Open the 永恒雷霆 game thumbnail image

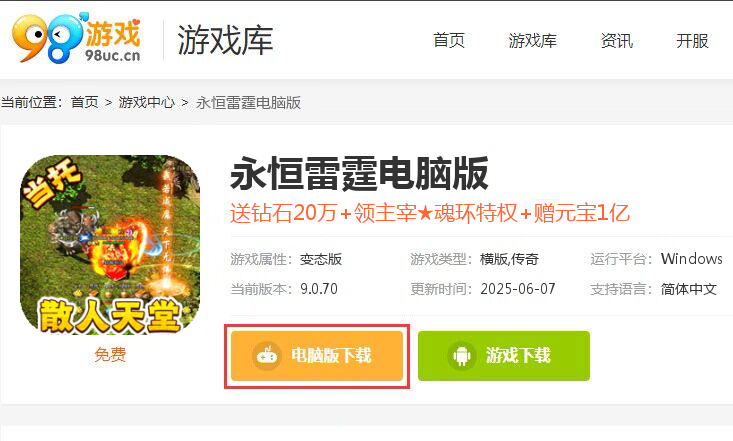(110, 245)
